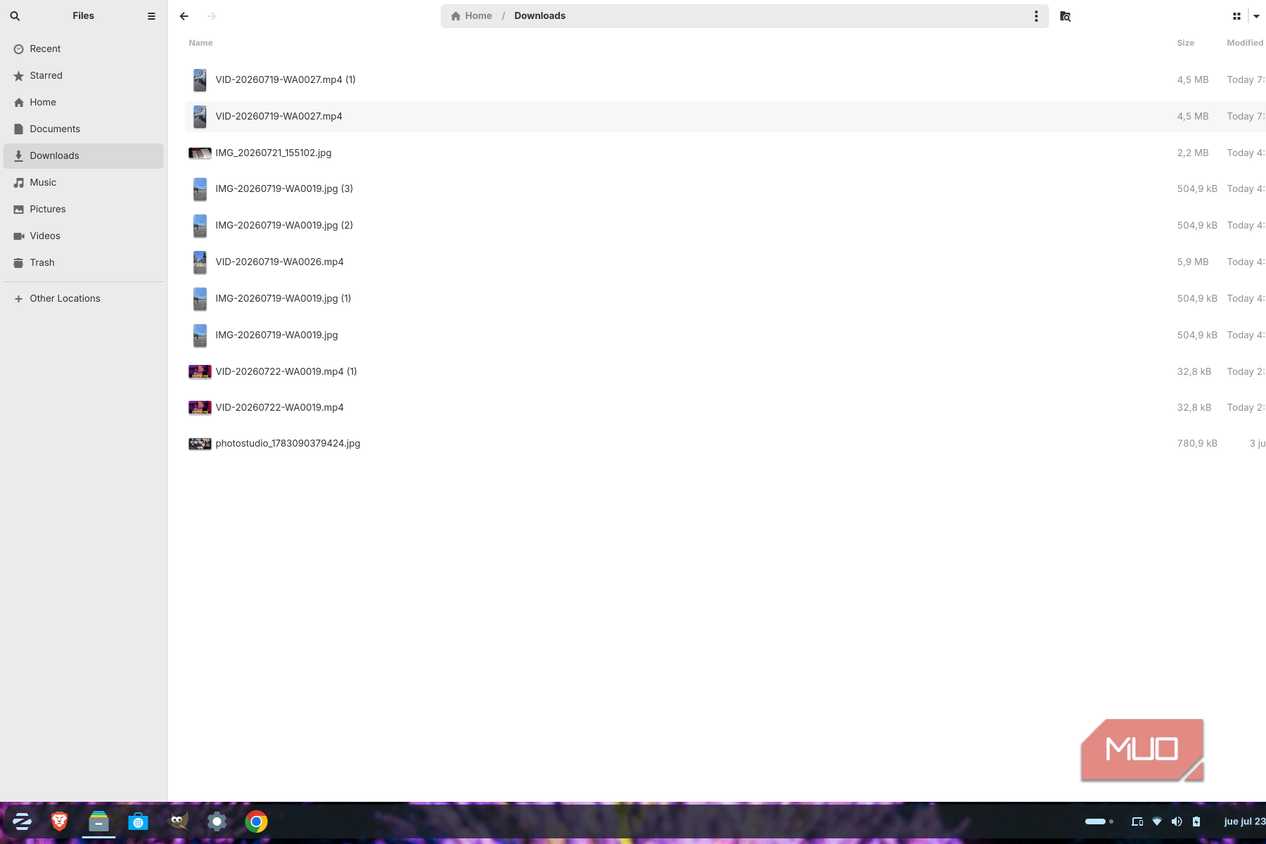Click the Wi-Fi tray icon

pos(1157,822)
